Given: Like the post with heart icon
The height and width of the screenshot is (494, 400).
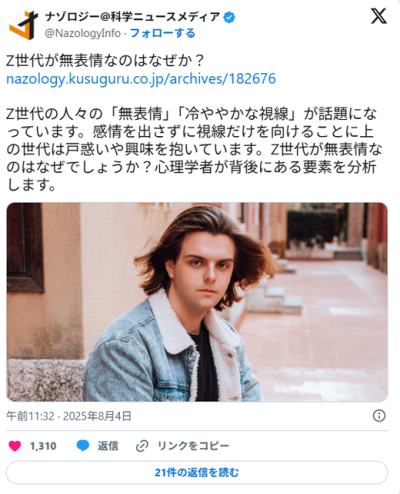Looking at the screenshot, I should point(15,446).
